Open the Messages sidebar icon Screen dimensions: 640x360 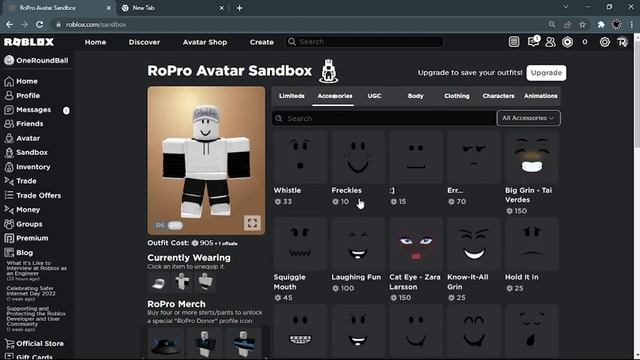pos(9,110)
